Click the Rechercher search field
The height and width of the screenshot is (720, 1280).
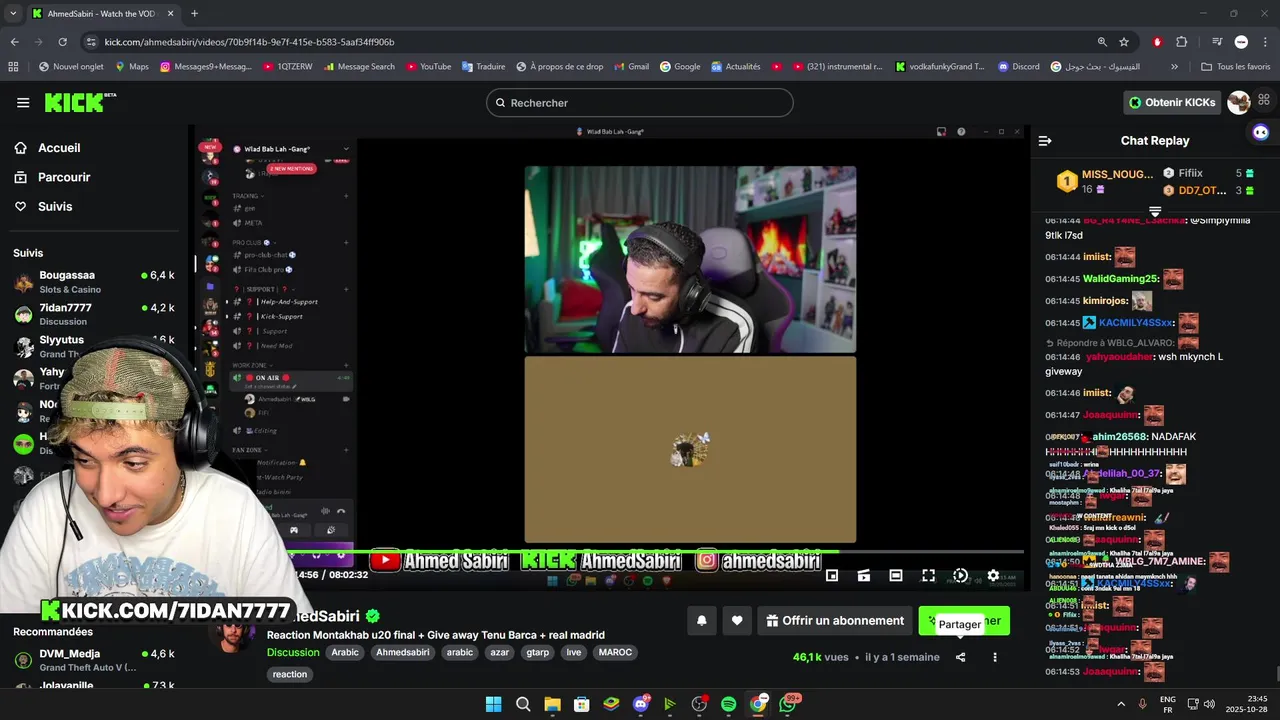coord(639,102)
